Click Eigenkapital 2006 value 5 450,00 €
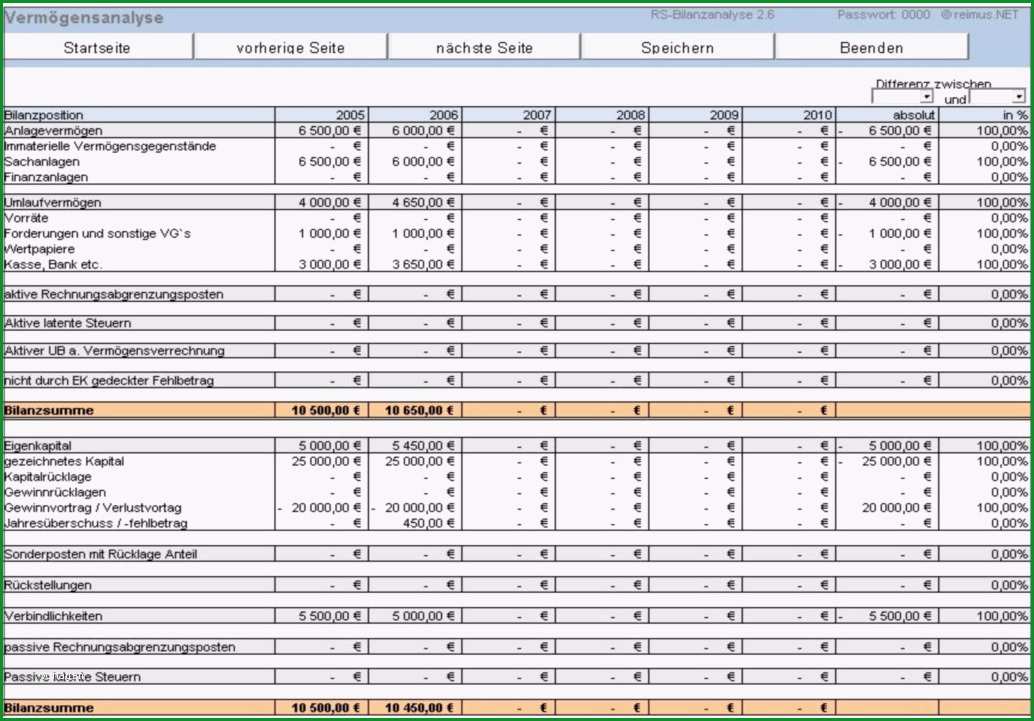Image resolution: width=1034 pixels, height=721 pixels. tap(423, 446)
